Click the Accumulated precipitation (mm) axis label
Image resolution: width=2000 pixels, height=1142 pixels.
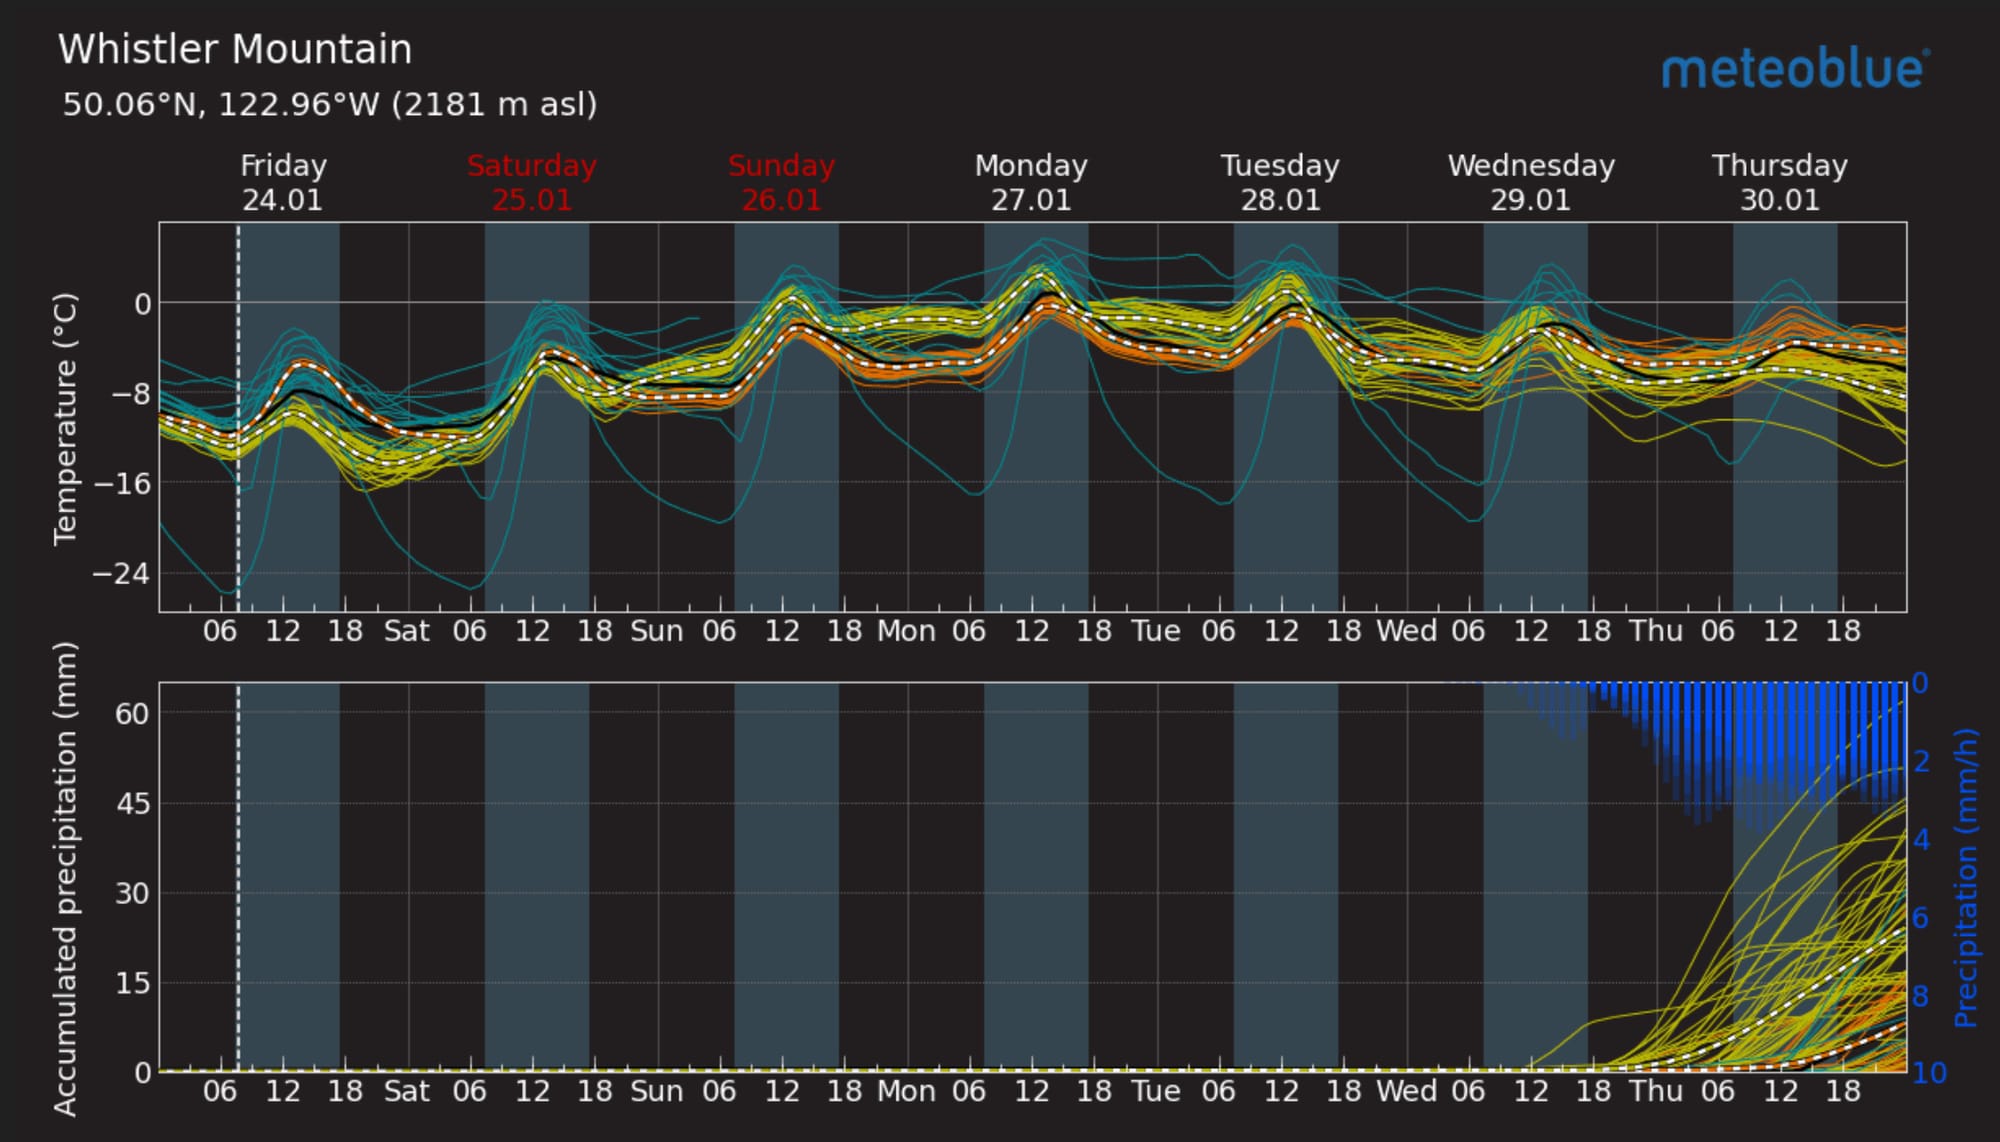point(65,878)
